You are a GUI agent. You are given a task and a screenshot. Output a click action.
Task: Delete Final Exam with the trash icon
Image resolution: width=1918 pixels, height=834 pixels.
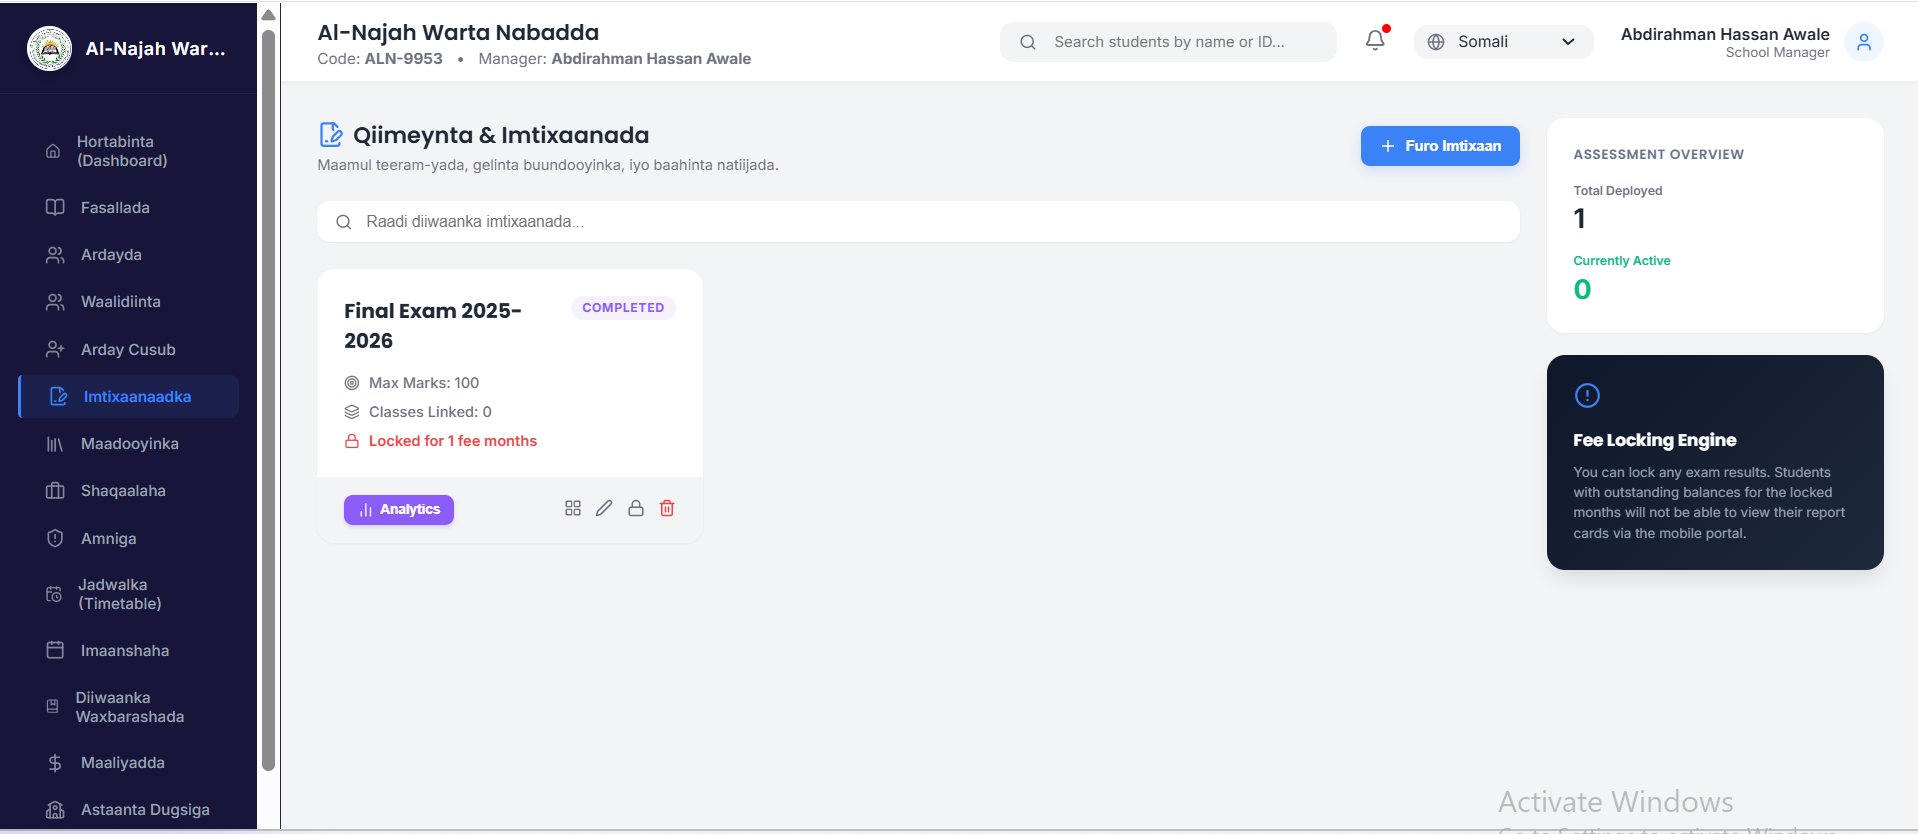pos(667,508)
